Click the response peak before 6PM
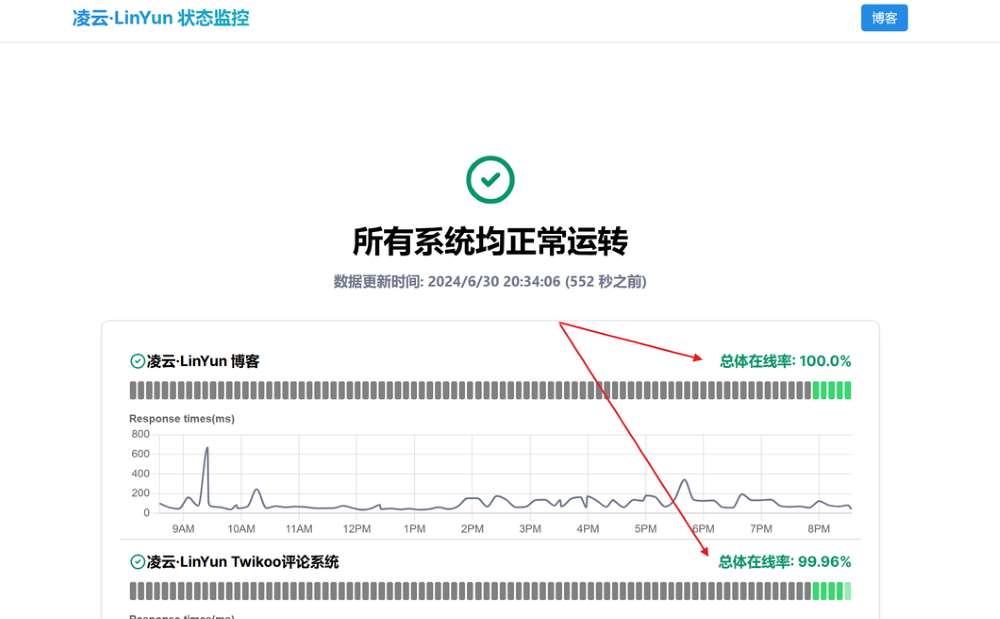 [x=684, y=481]
